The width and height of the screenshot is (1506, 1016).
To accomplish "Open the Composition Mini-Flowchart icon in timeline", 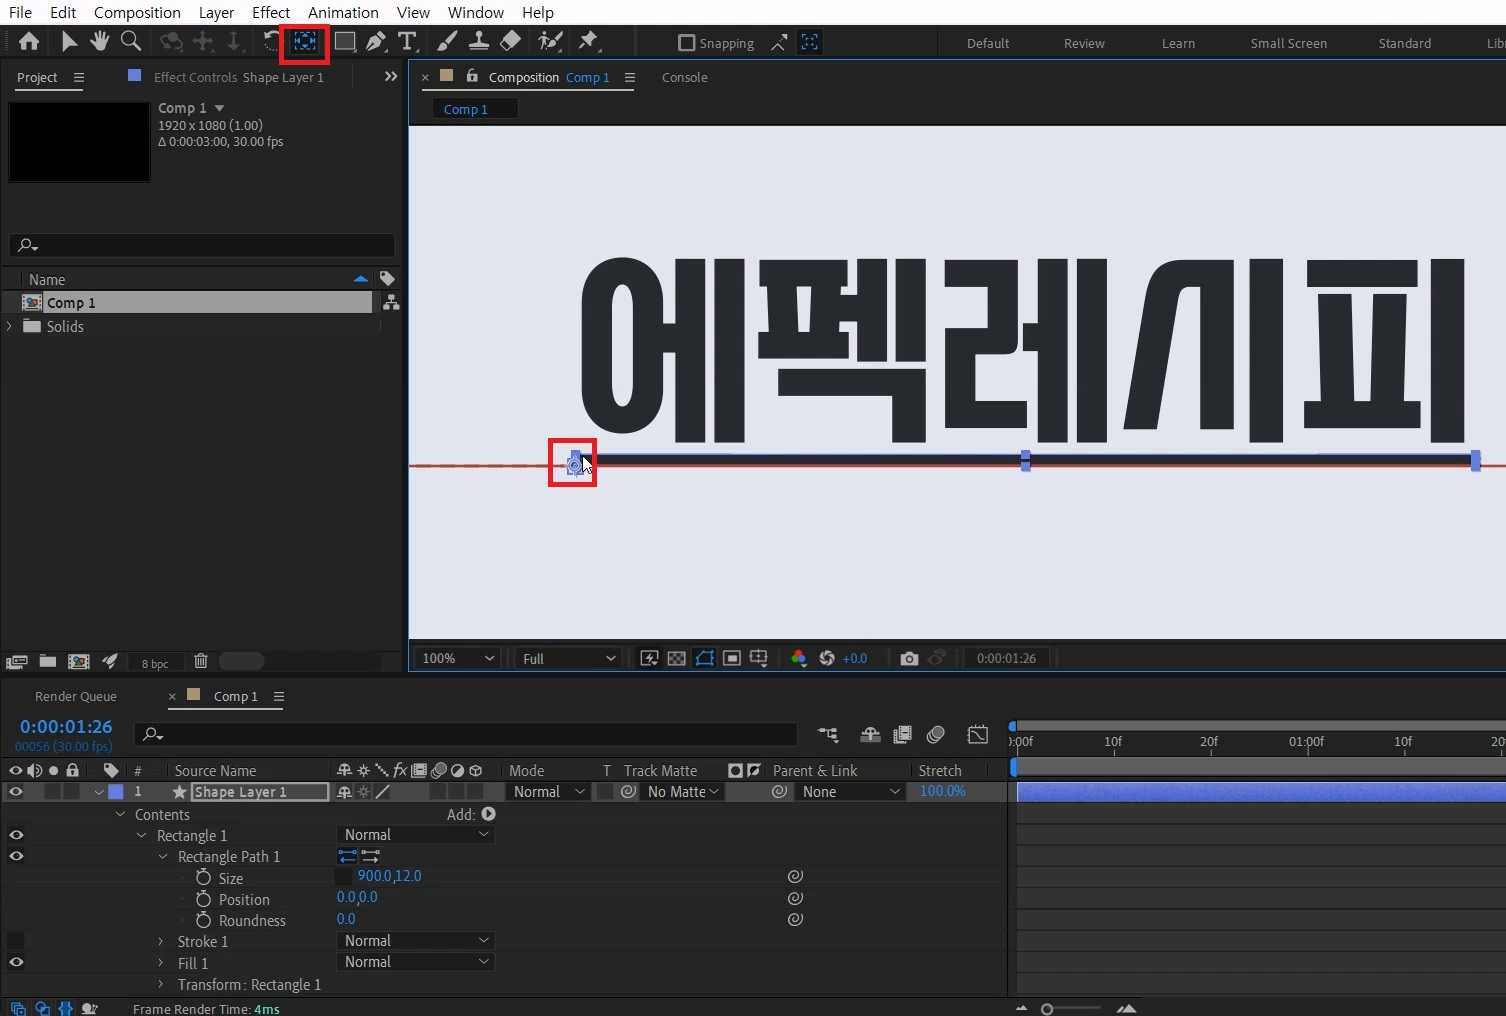I will pos(828,735).
